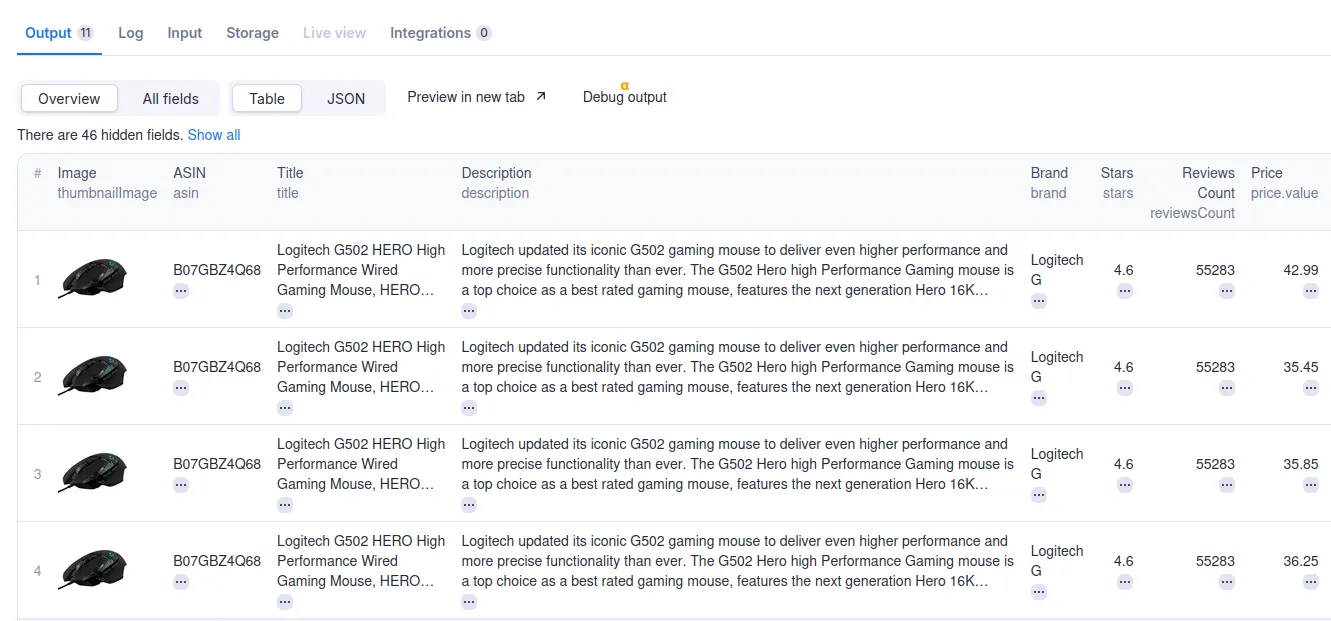
Task: Expand the 35.45 price cell
Action: click(x=1310, y=388)
